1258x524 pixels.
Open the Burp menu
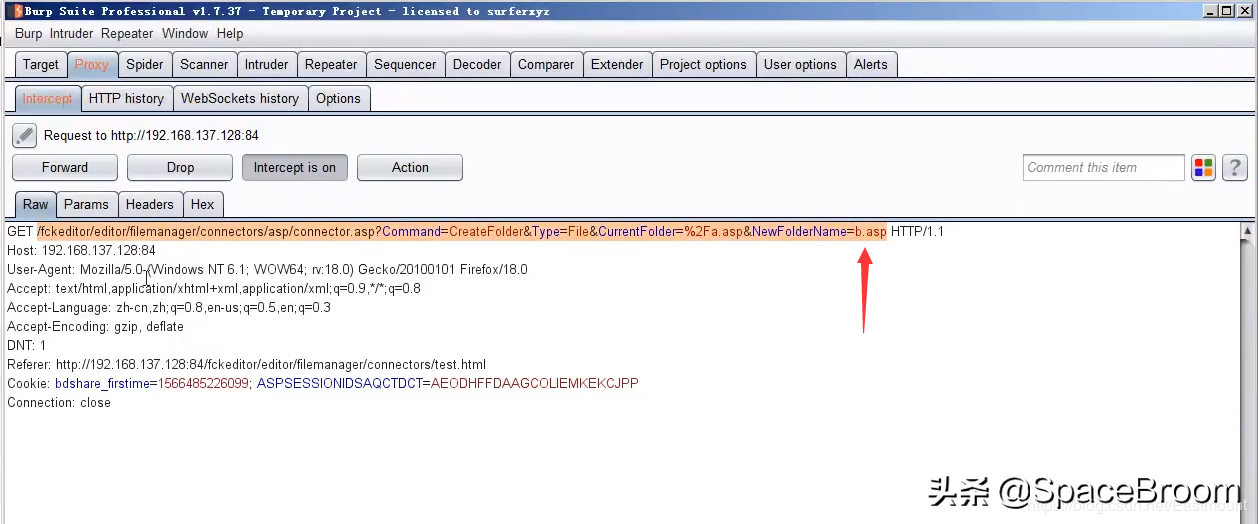point(29,33)
